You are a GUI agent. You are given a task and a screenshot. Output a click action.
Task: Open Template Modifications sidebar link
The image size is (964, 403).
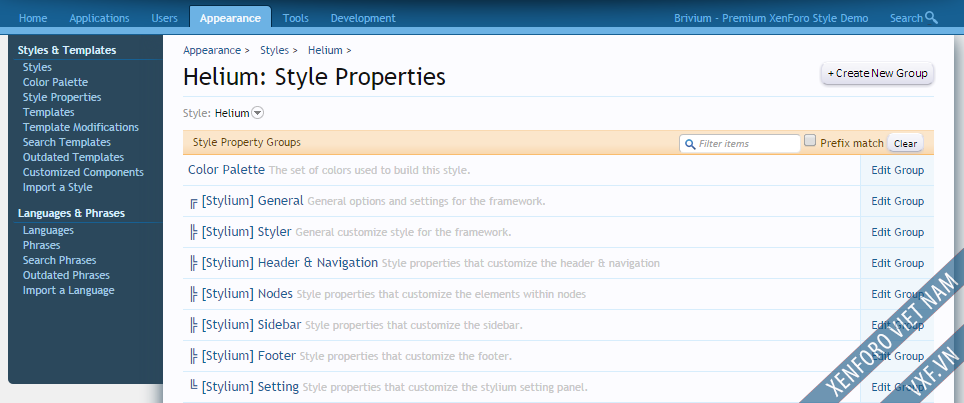(x=81, y=127)
